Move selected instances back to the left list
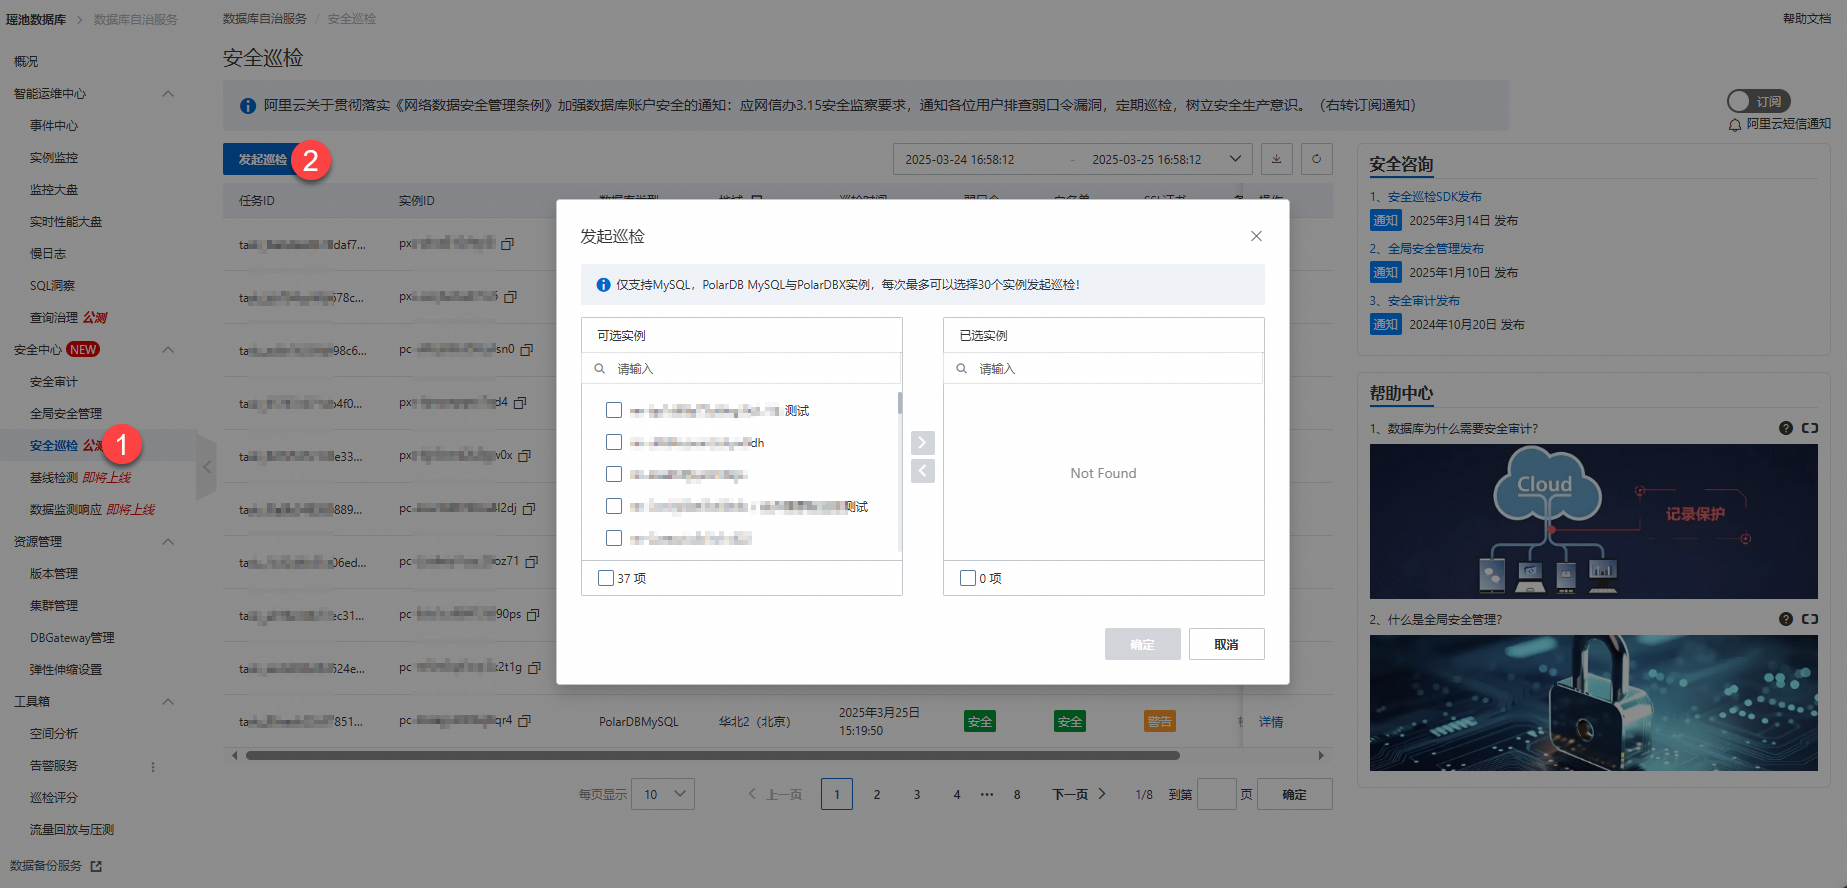Image resolution: width=1847 pixels, height=888 pixels. click(923, 471)
